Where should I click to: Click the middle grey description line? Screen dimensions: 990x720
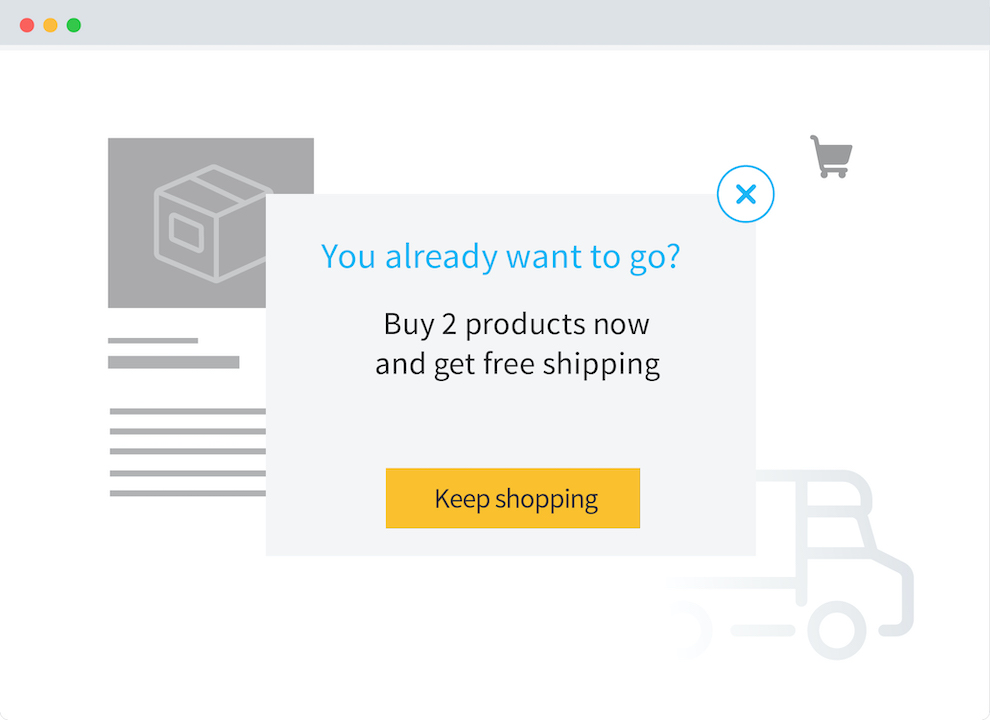click(188, 452)
